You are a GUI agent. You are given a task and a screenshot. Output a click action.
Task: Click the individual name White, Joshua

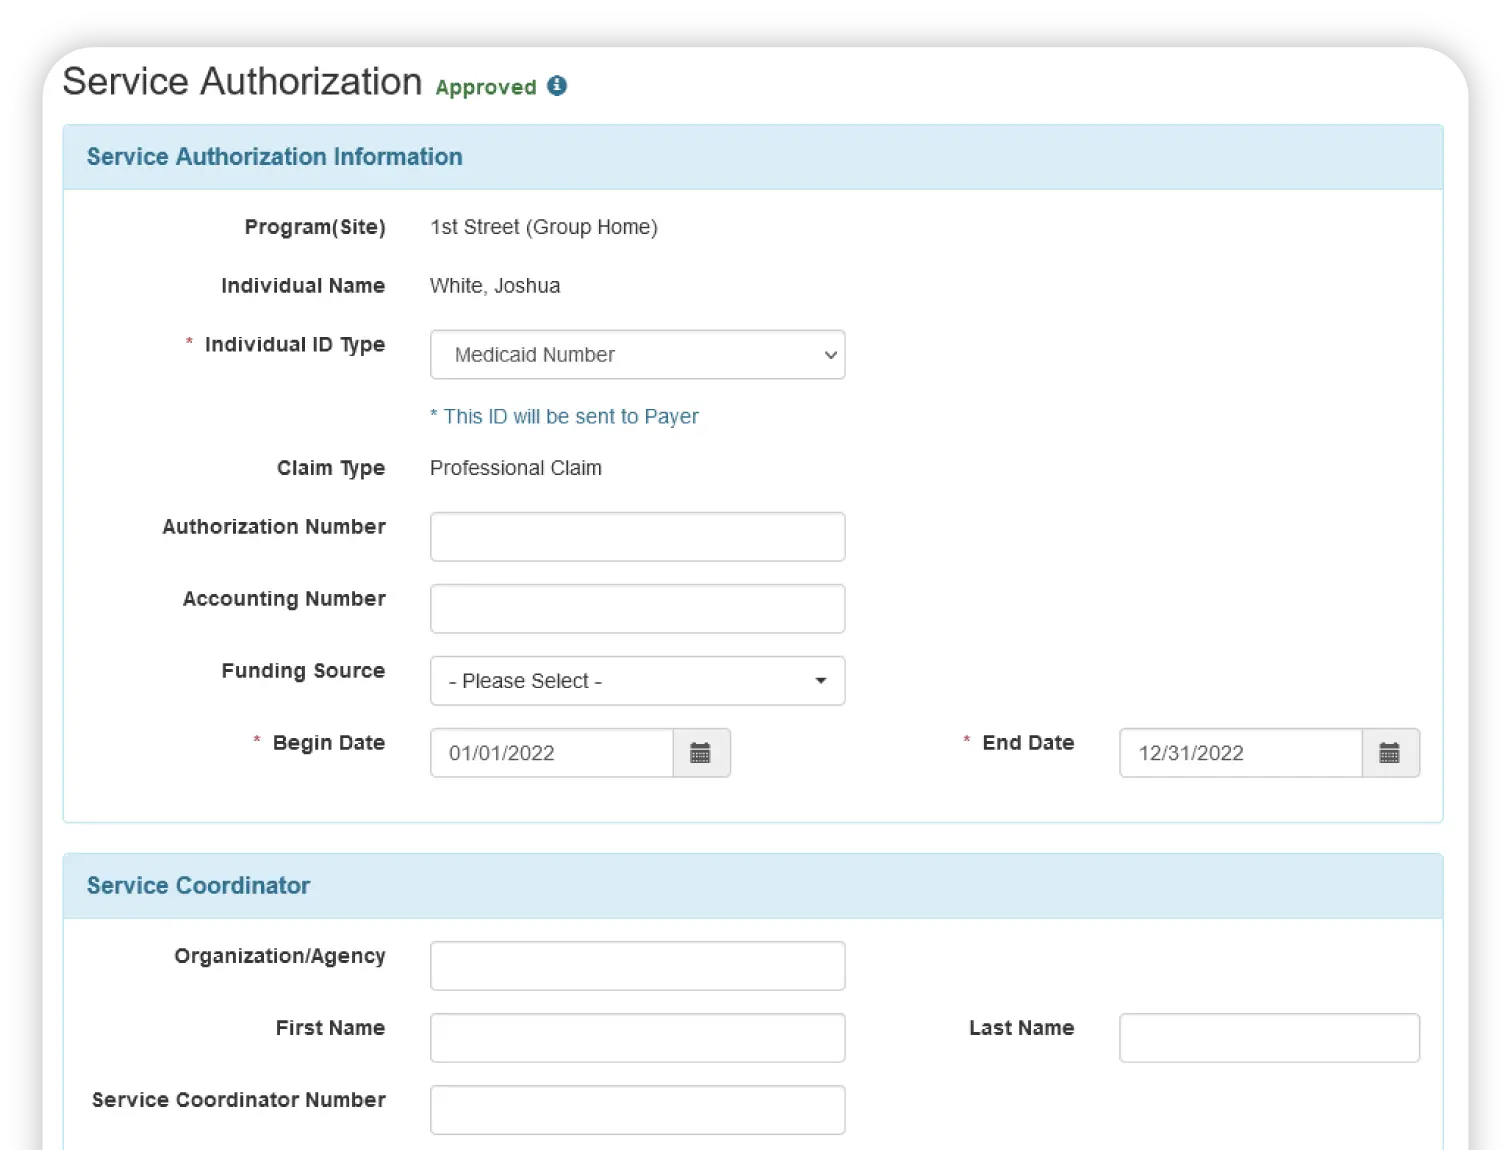[x=494, y=286]
